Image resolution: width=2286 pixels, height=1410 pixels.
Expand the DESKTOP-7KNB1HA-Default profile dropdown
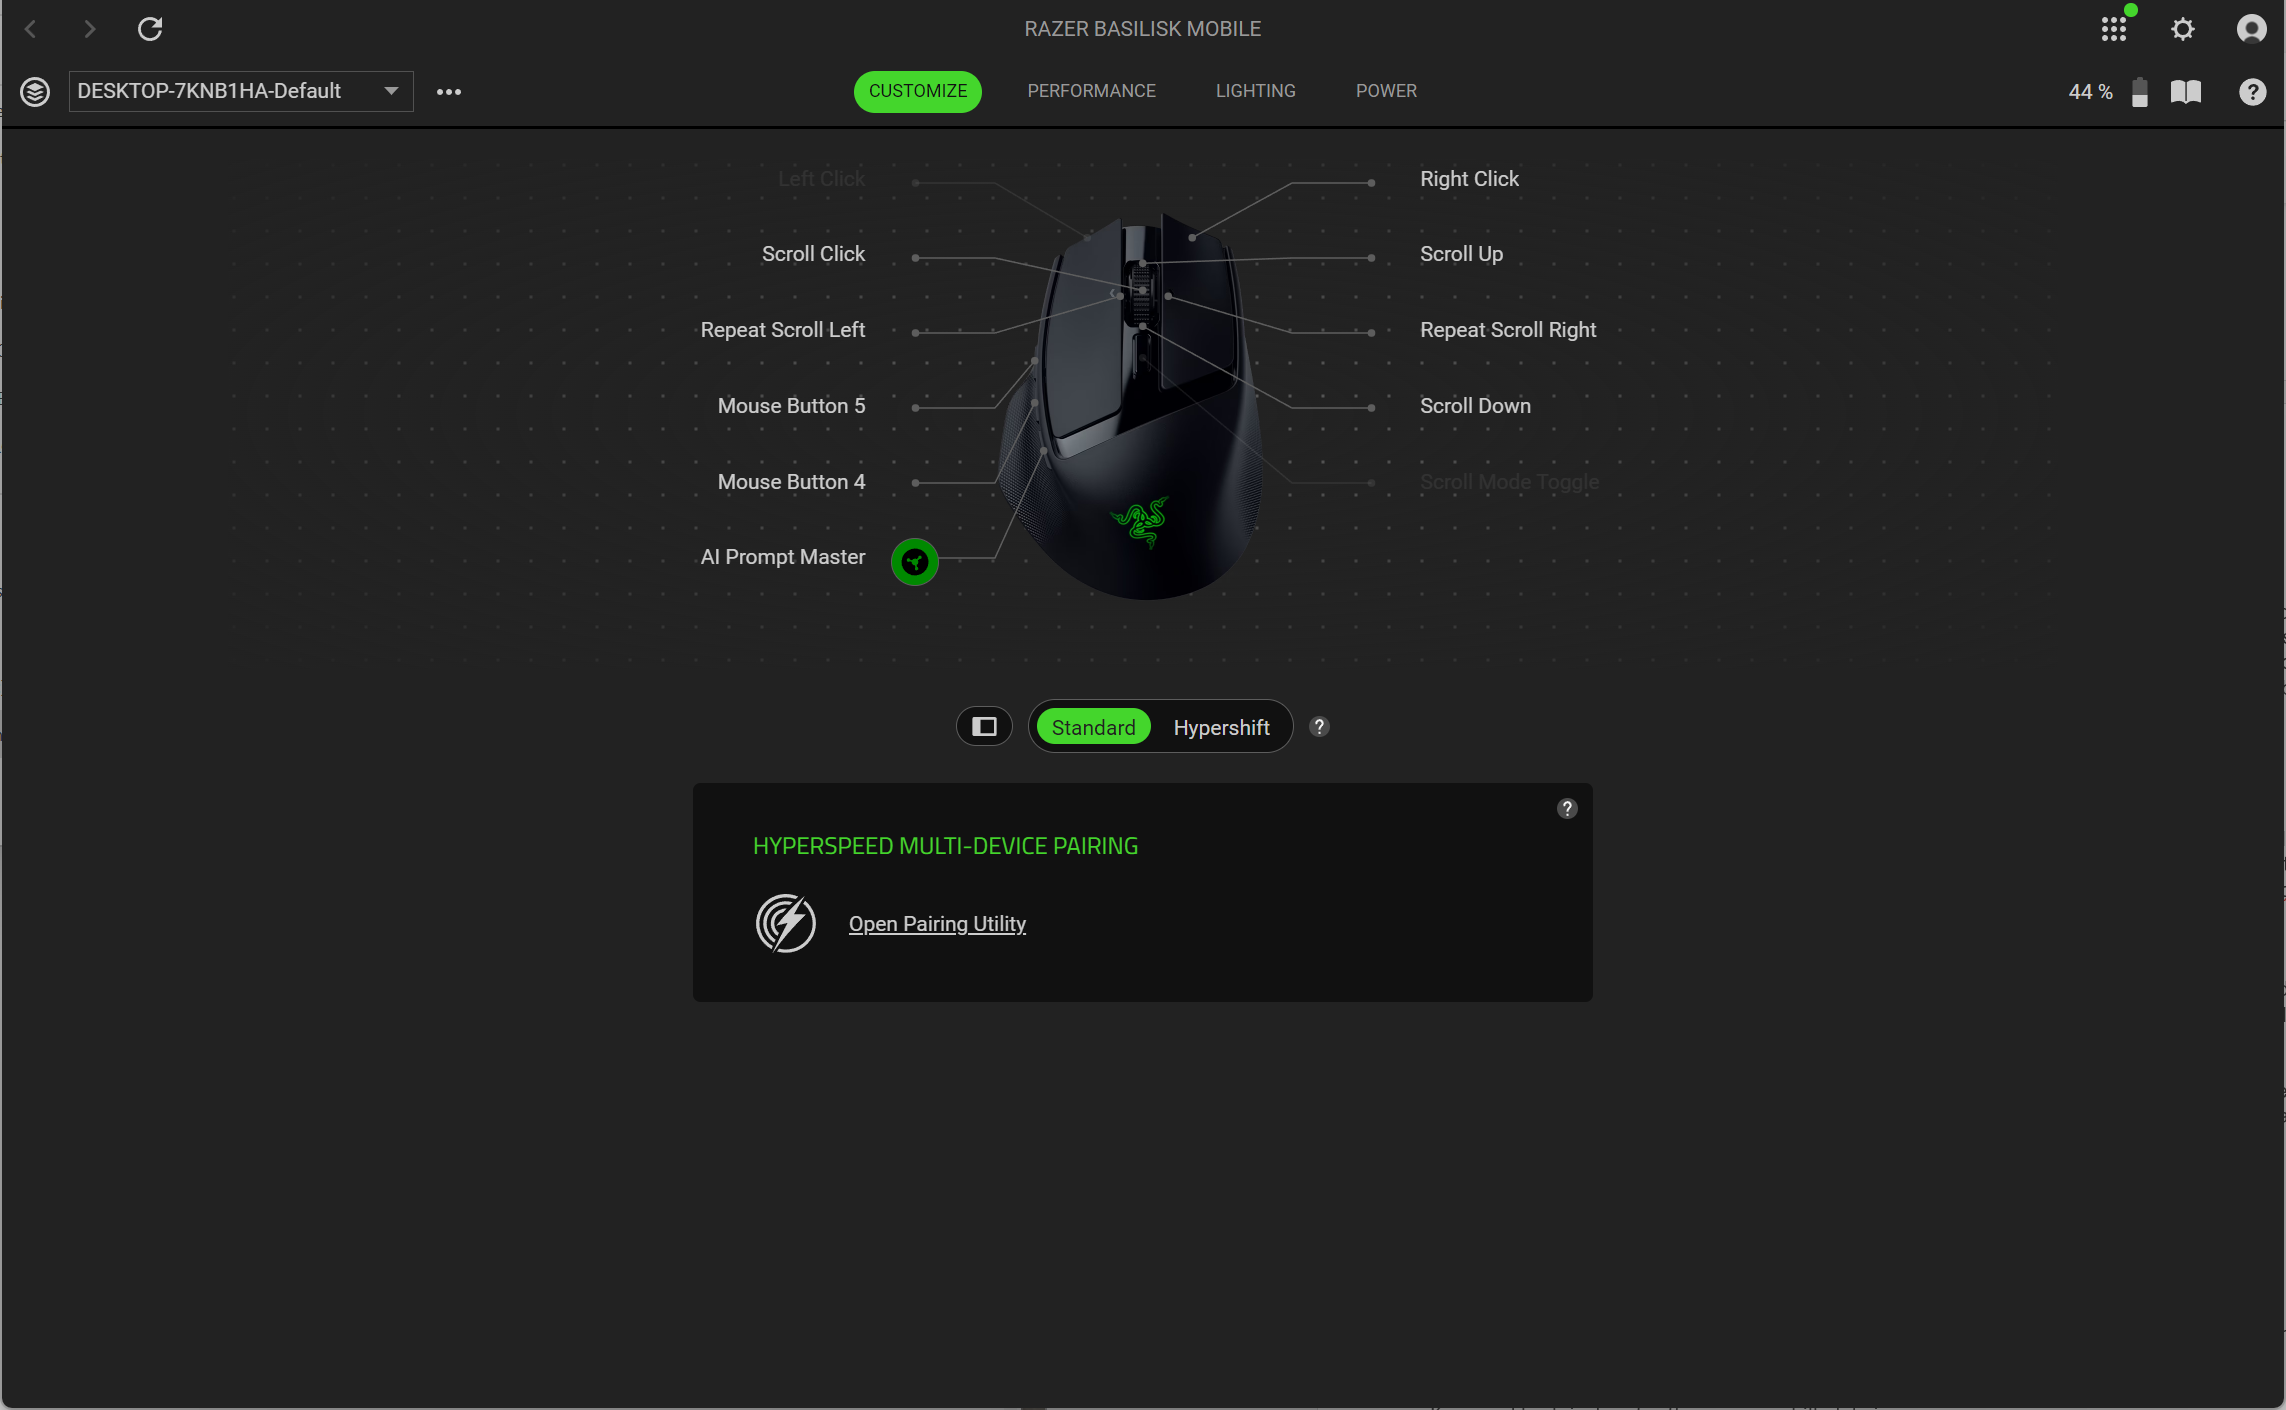pyautogui.click(x=241, y=91)
